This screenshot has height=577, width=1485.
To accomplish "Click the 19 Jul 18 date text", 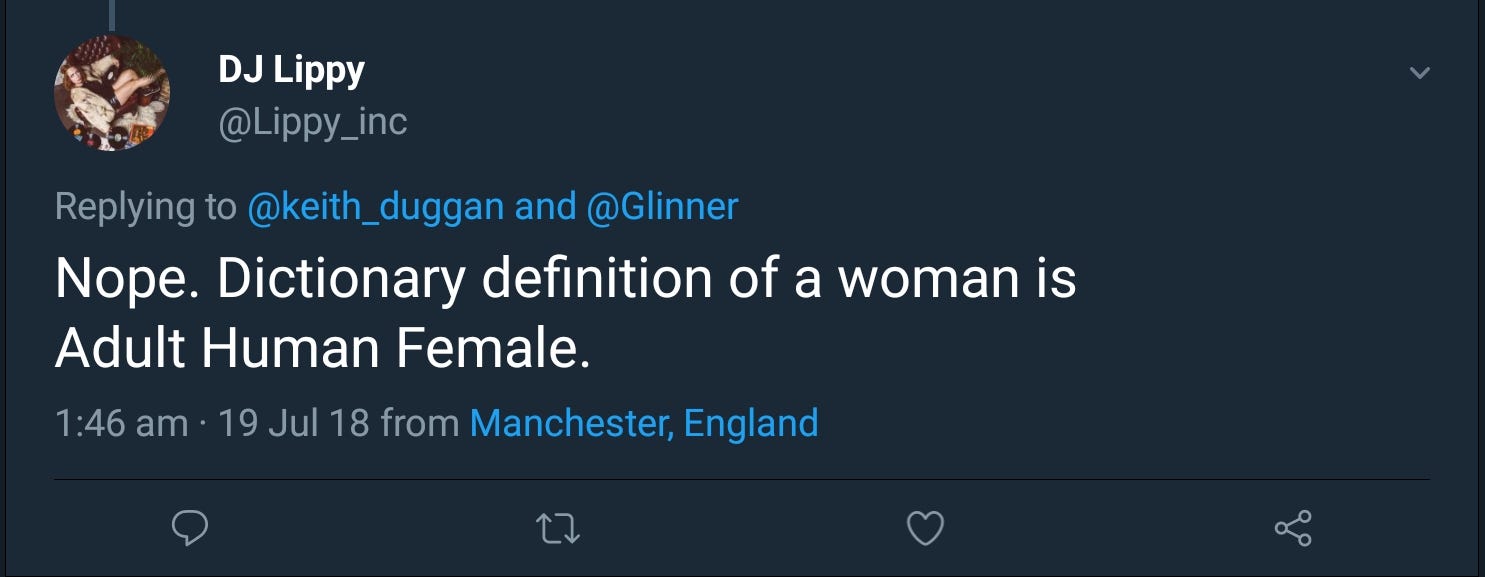I will coord(293,423).
